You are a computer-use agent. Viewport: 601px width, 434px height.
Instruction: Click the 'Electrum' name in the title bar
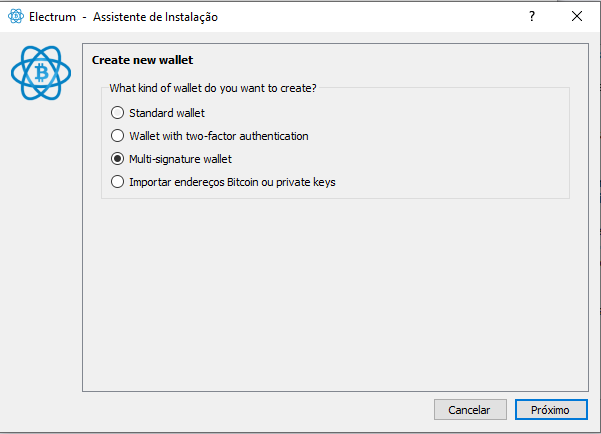coord(52,17)
